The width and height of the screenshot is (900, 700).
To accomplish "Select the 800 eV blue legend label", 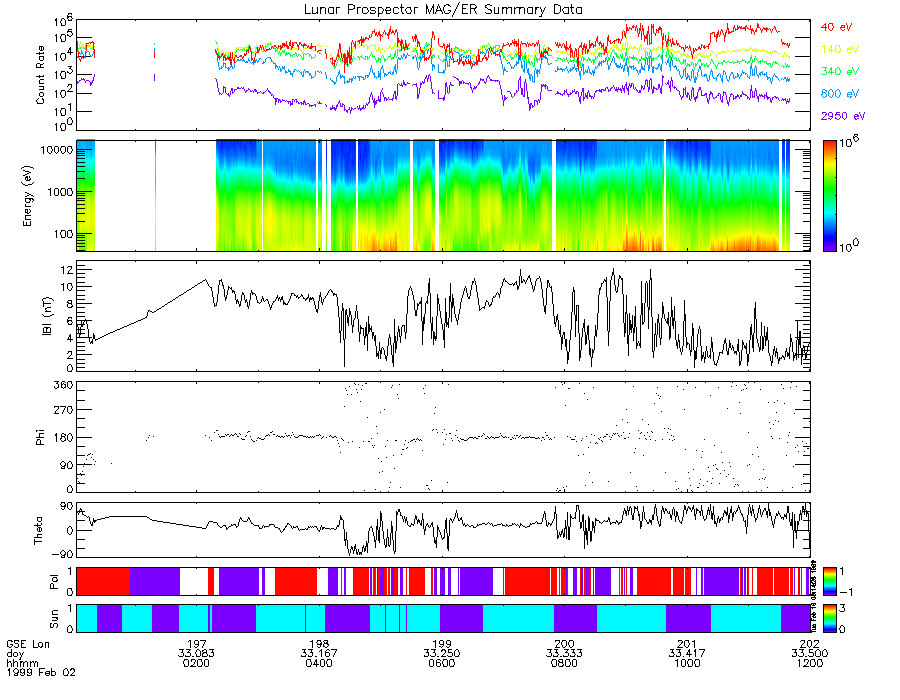I will [x=840, y=94].
